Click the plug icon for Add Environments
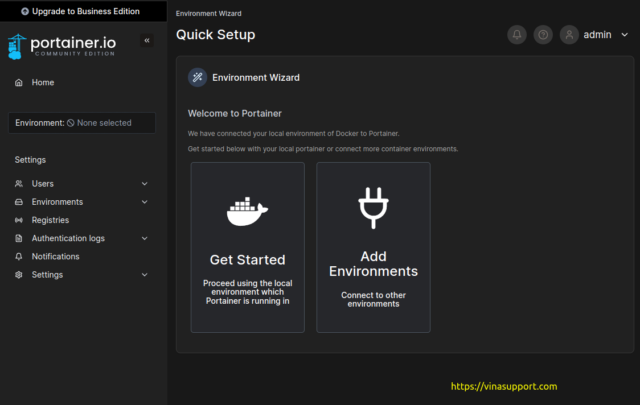 373,209
